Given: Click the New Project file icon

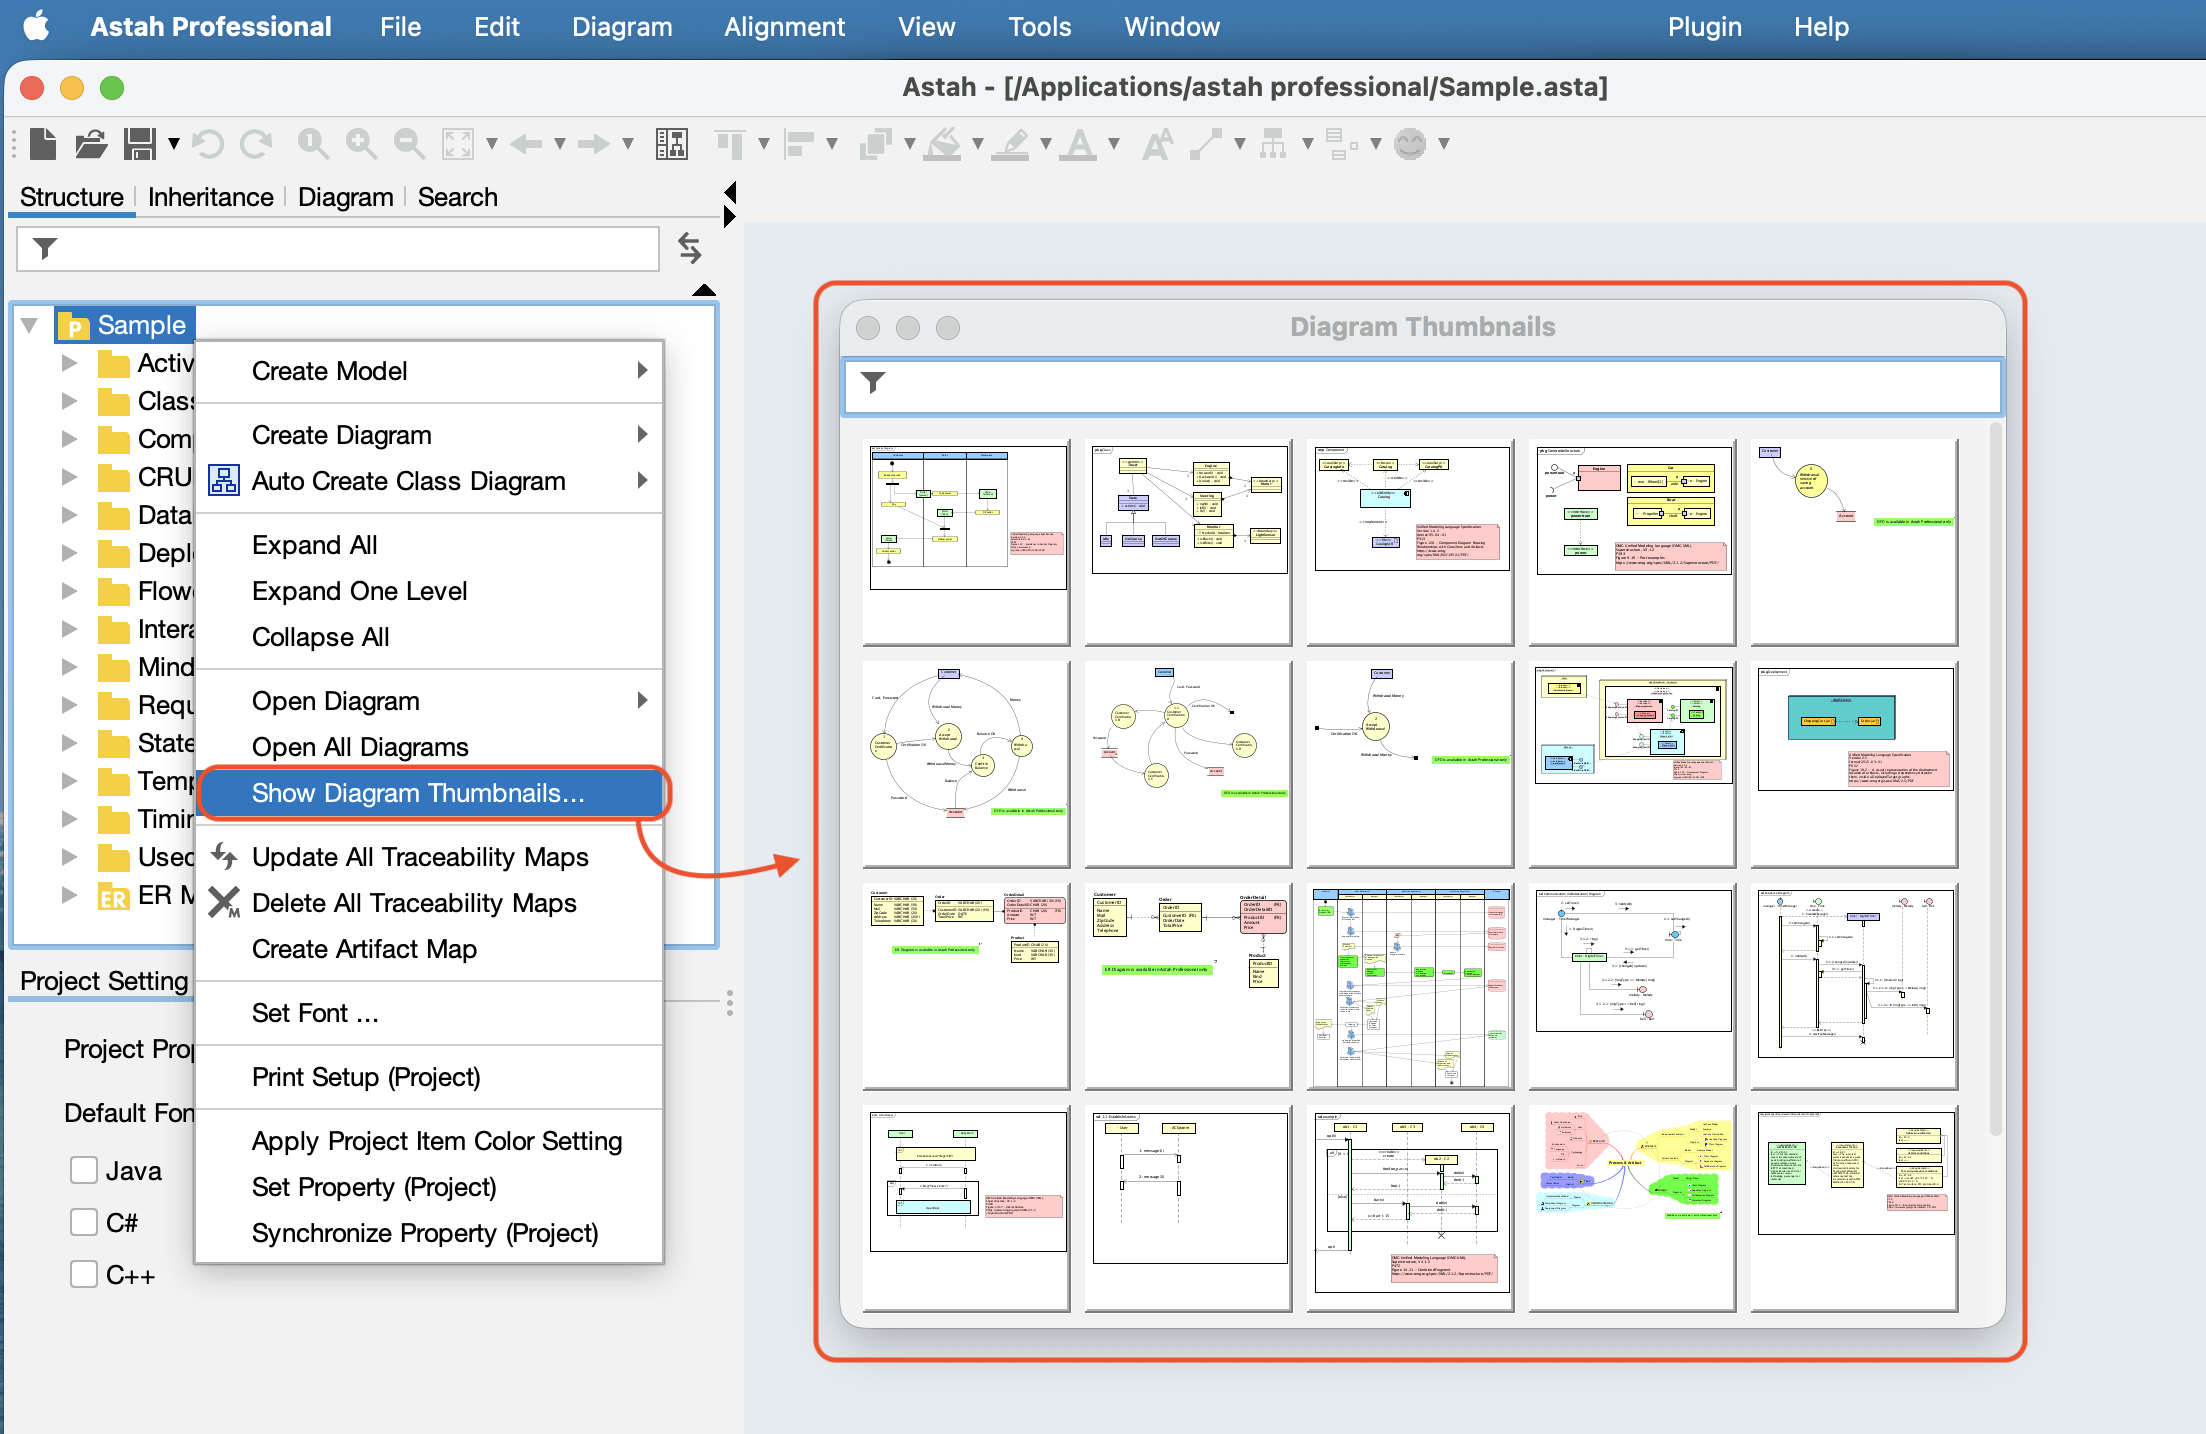Looking at the screenshot, I should click(43, 144).
